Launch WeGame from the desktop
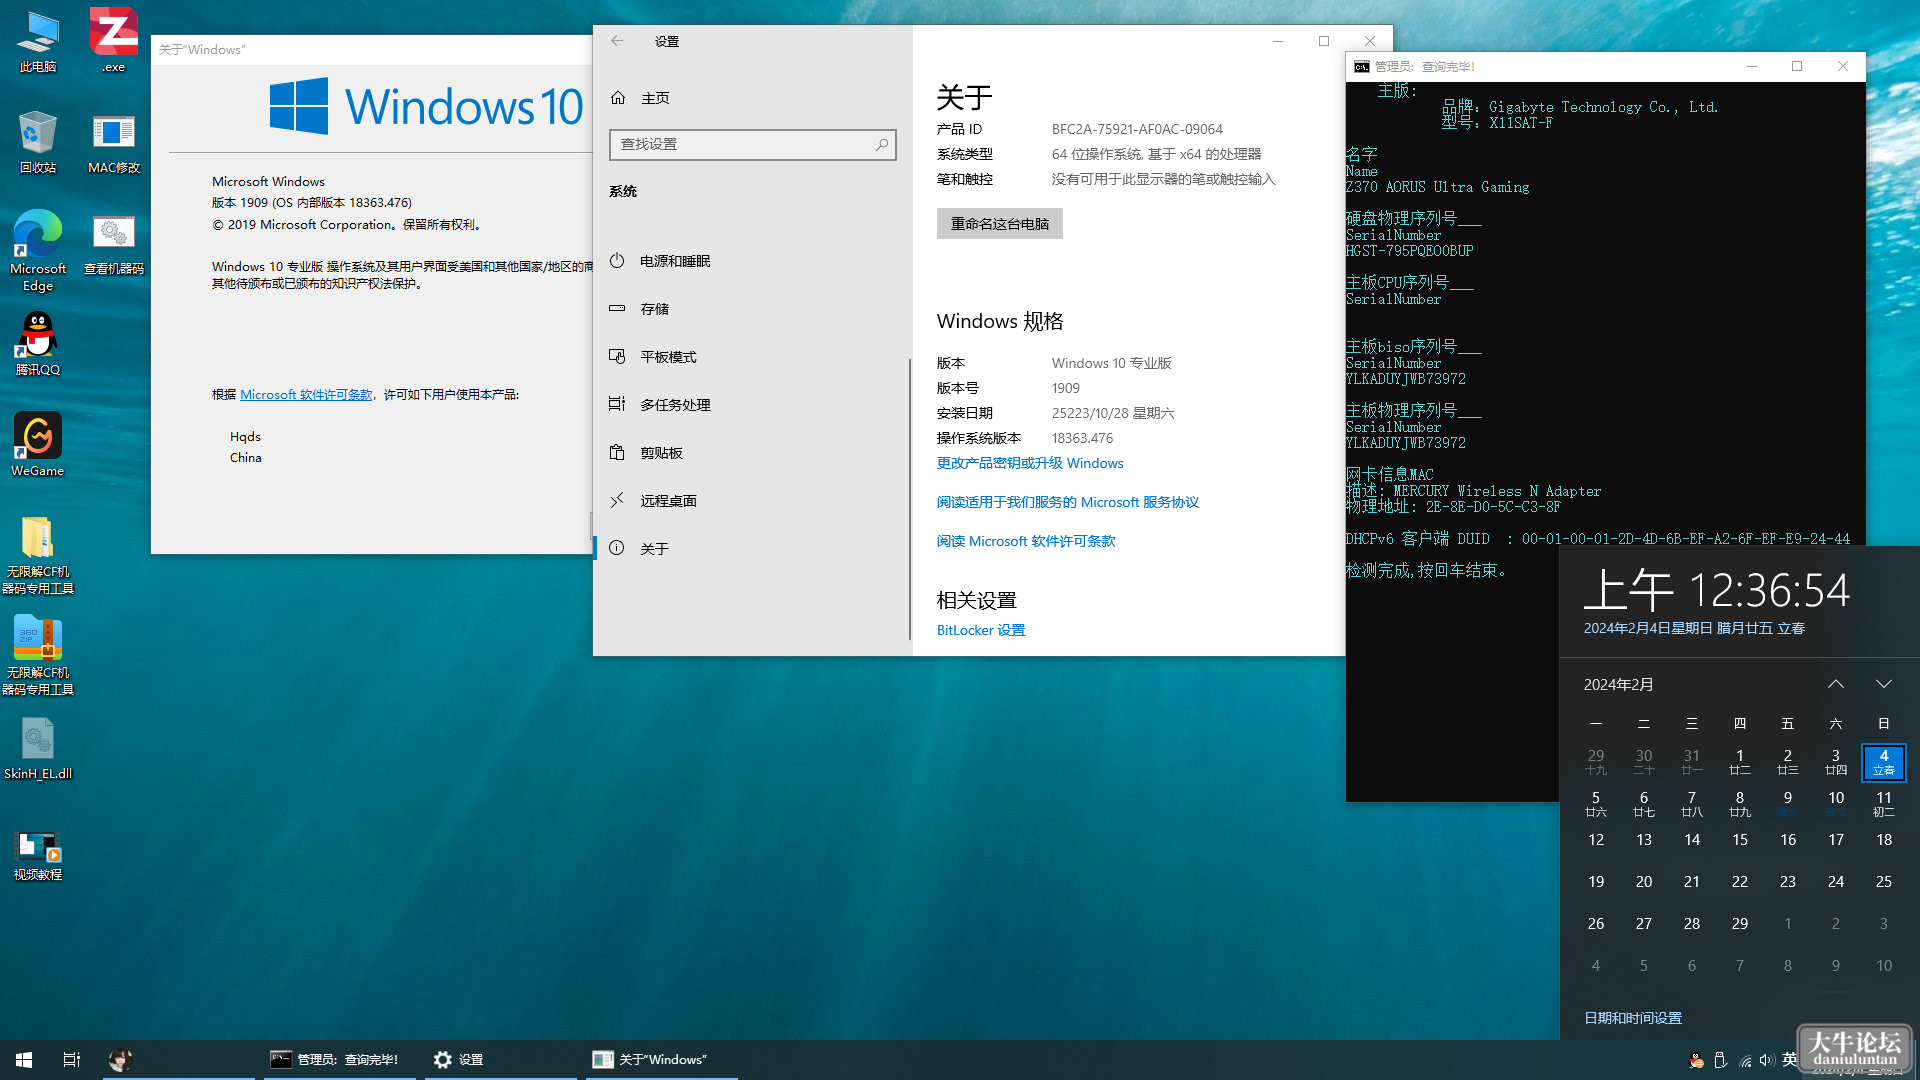The image size is (1920, 1080). point(38,445)
